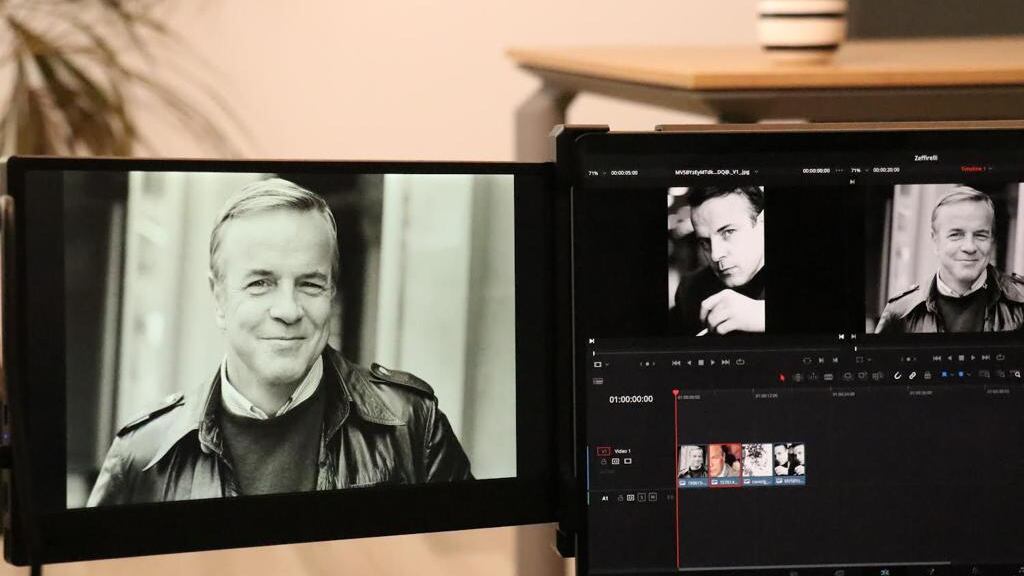Viewport: 1024px width, 576px height.
Task: Select the Blade edit mode tool
Action: [828, 377]
